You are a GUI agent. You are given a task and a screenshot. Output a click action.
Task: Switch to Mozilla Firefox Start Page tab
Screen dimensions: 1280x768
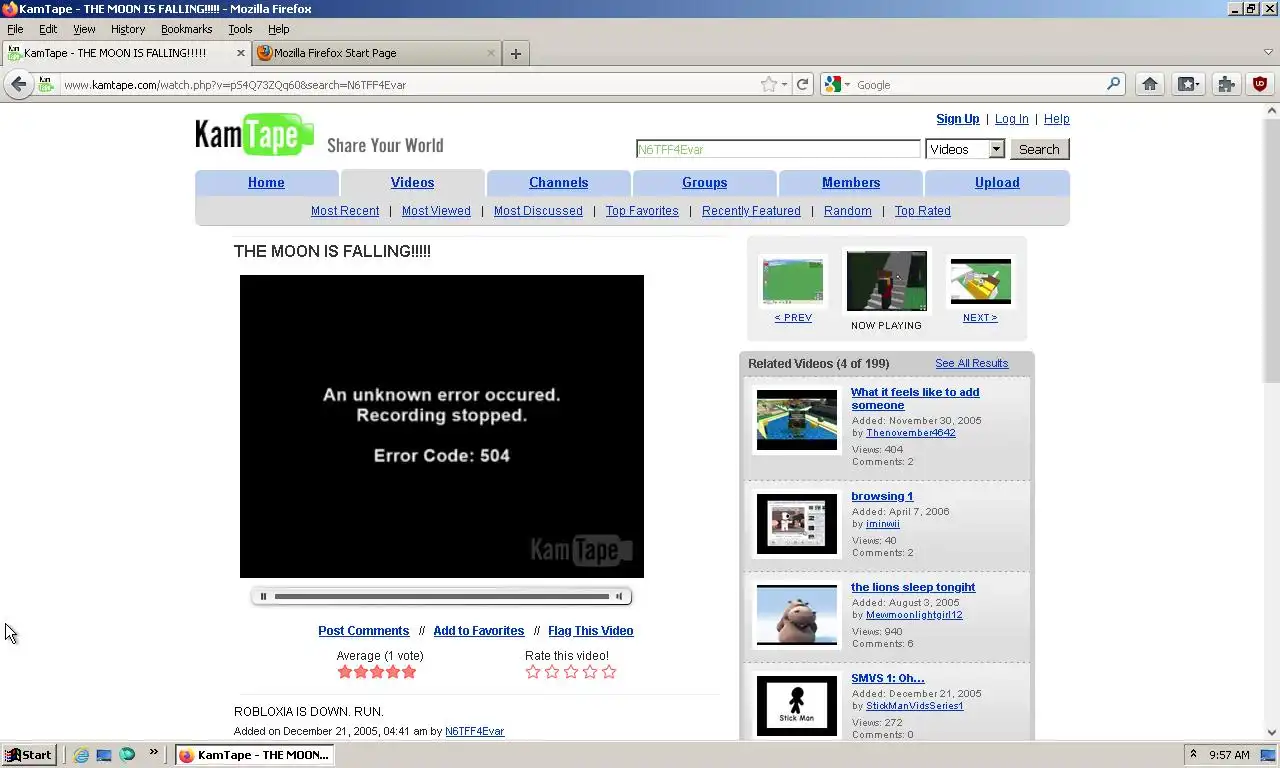(376, 53)
